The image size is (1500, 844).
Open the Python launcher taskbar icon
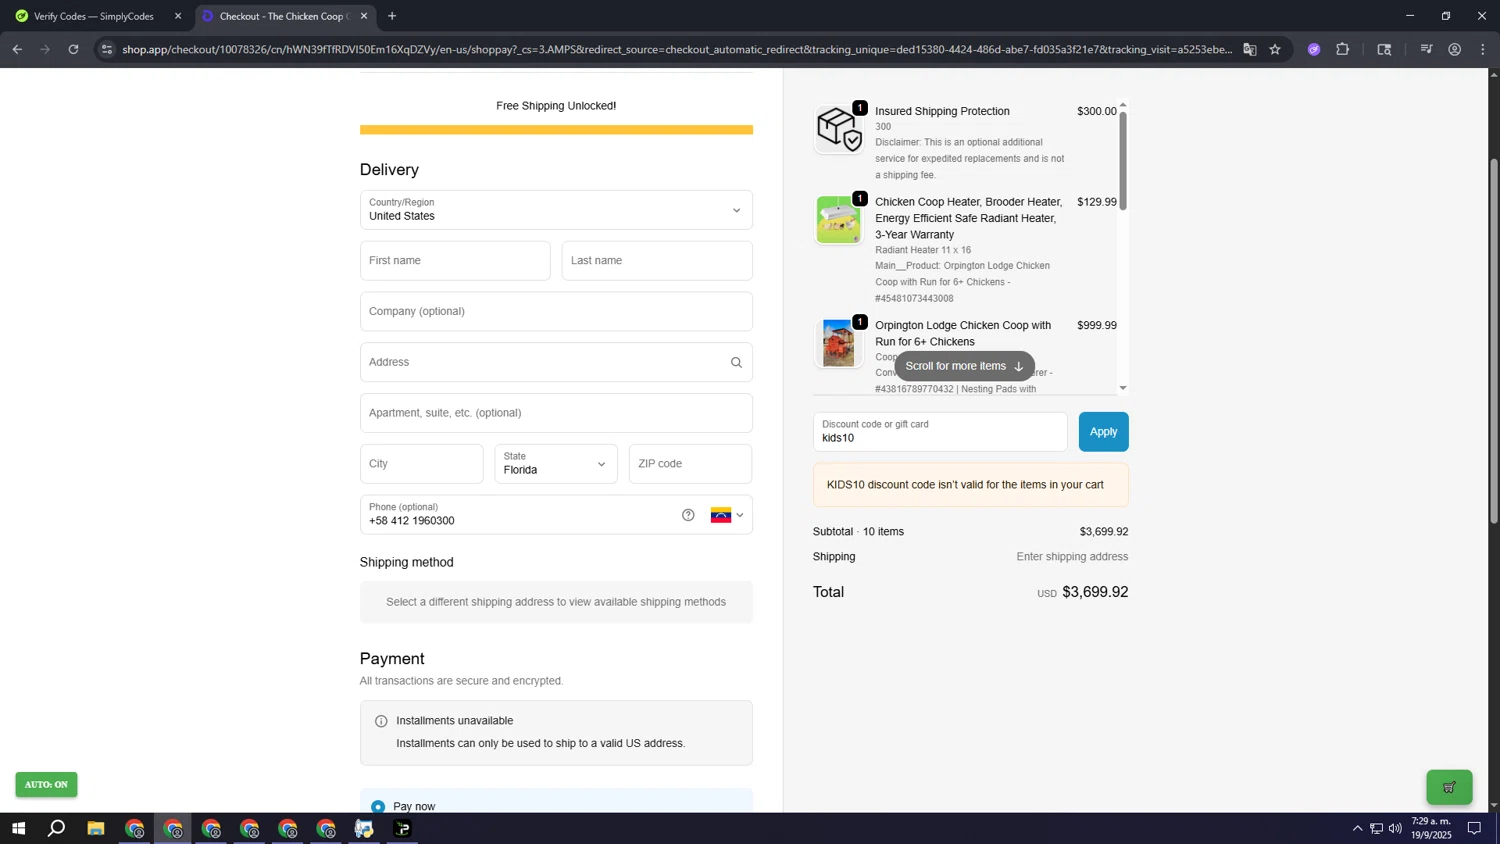pos(364,829)
